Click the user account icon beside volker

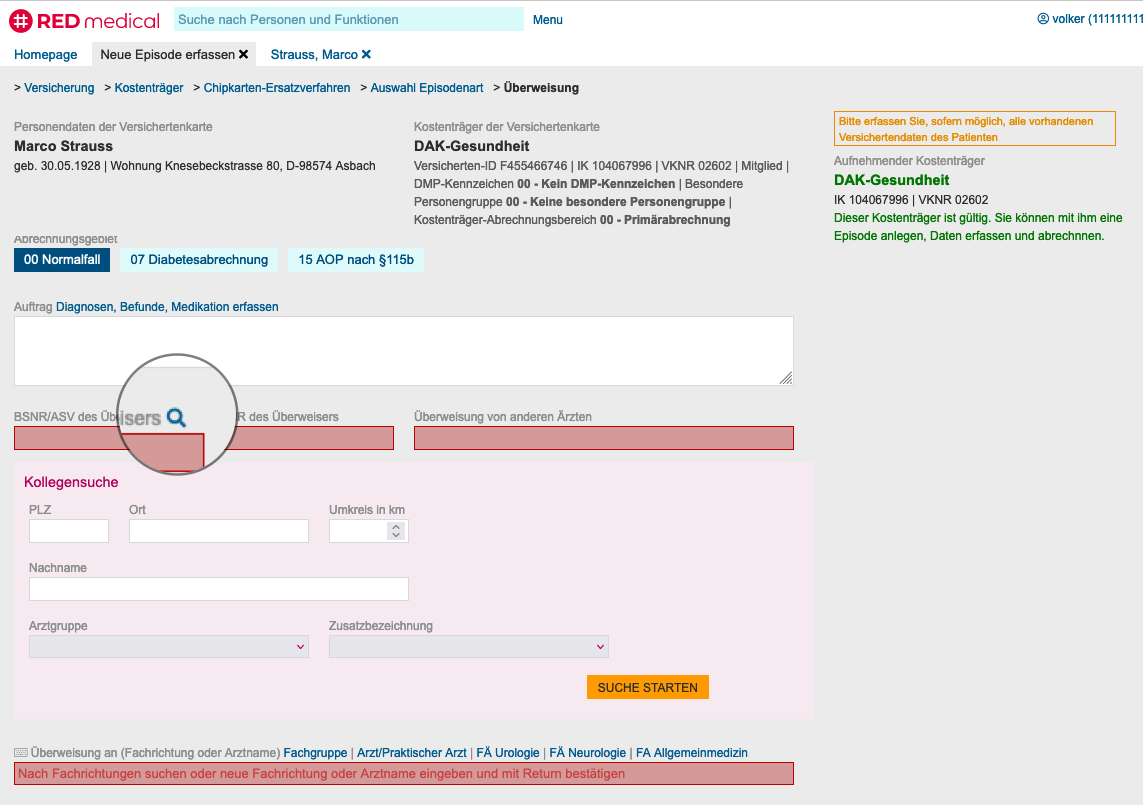(1043, 19)
